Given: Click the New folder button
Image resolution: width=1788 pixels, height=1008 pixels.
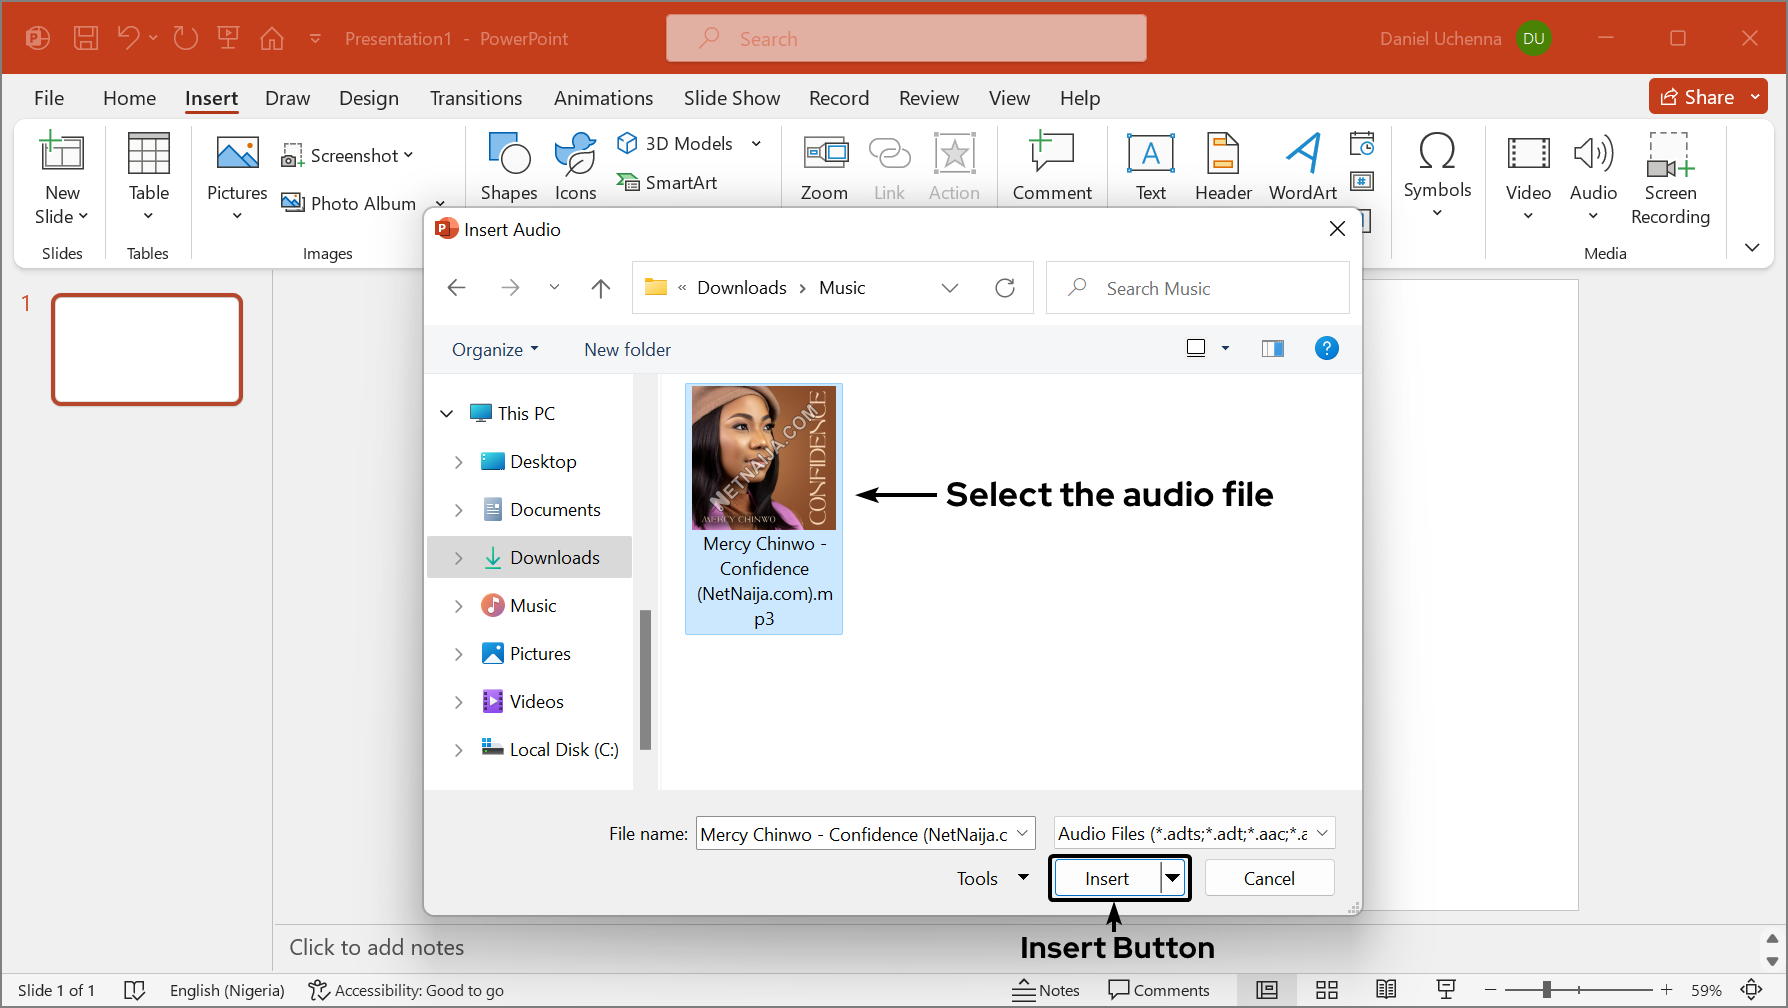Looking at the screenshot, I should pos(627,350).
